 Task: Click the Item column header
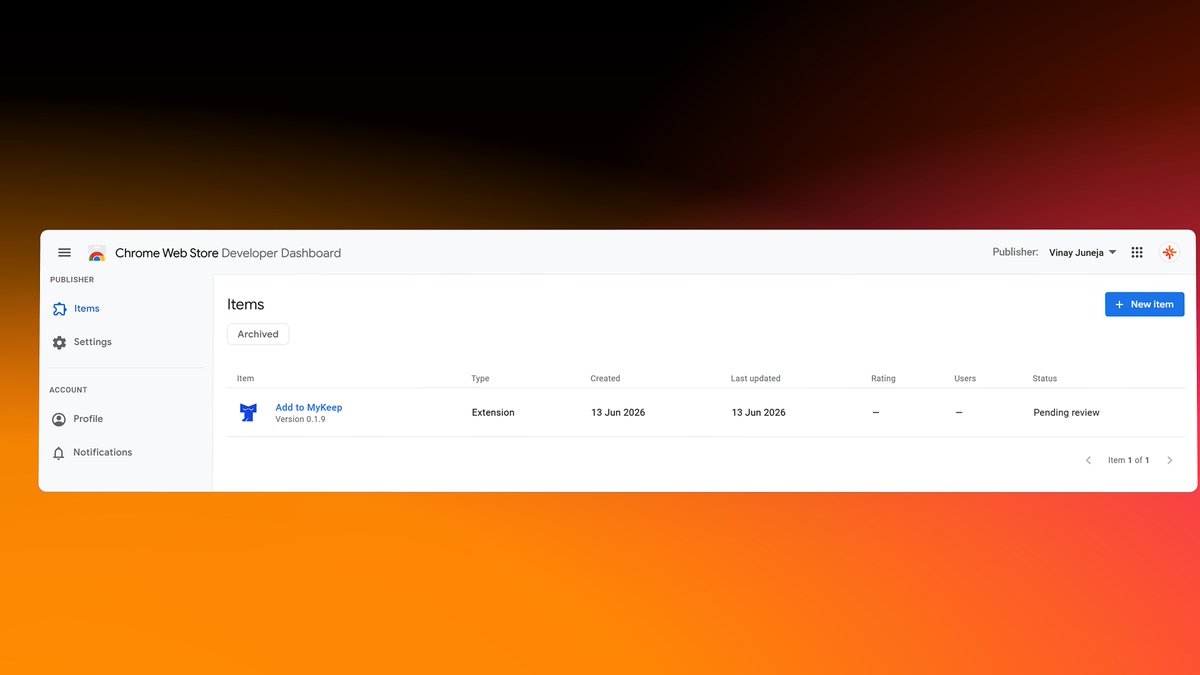point(245,379)
